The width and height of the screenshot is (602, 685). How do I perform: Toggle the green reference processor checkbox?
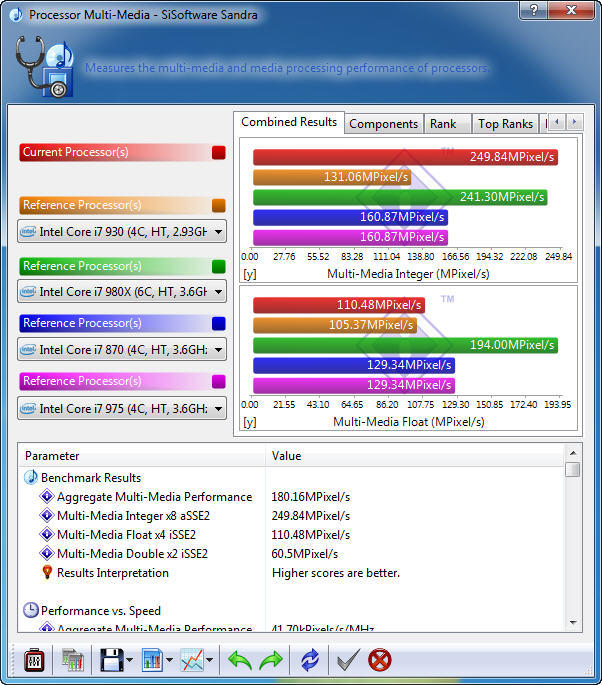(x=218, y=266)
